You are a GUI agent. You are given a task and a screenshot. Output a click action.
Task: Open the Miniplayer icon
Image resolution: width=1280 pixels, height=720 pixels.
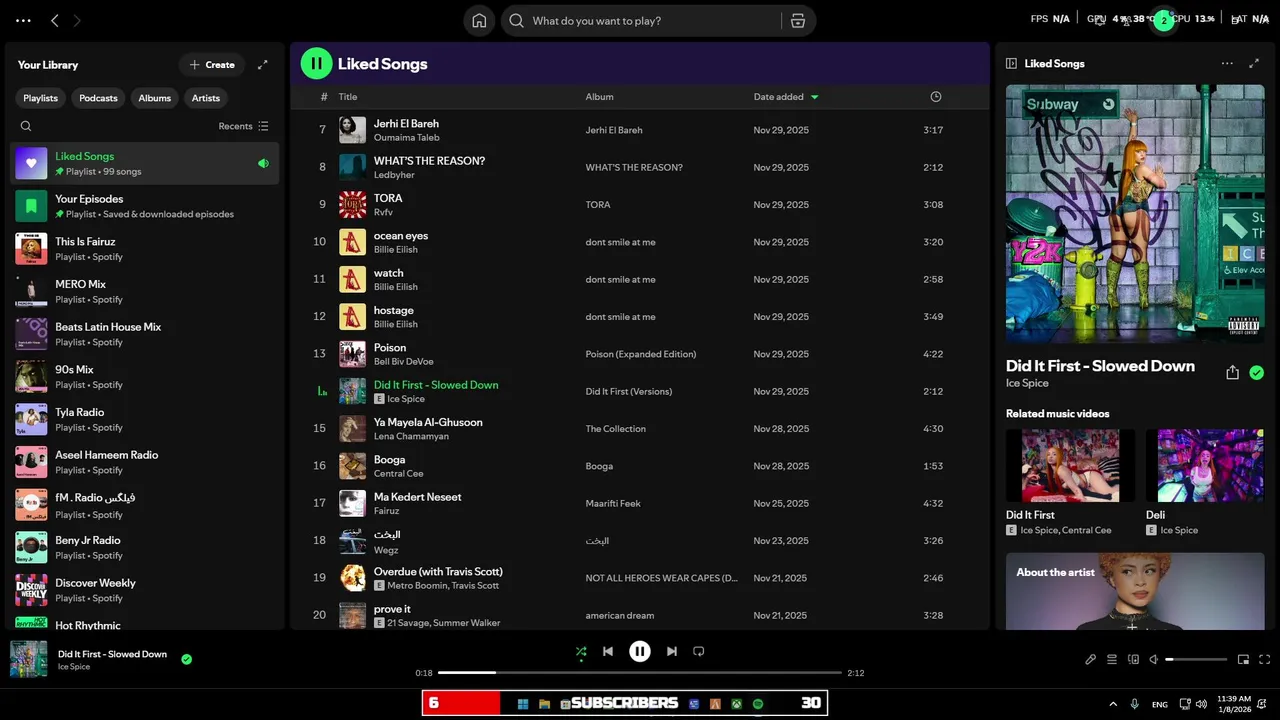[x=1243, y=659]
